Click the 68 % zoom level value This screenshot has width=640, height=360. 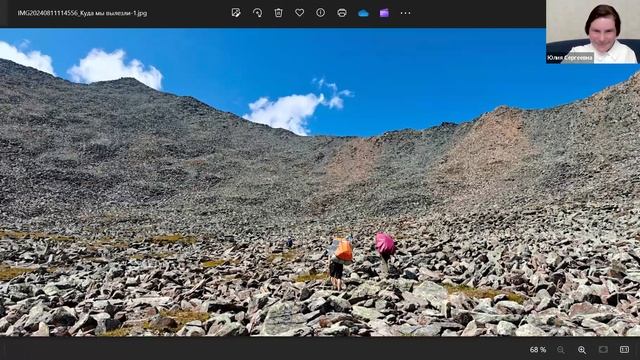point(538,350)
